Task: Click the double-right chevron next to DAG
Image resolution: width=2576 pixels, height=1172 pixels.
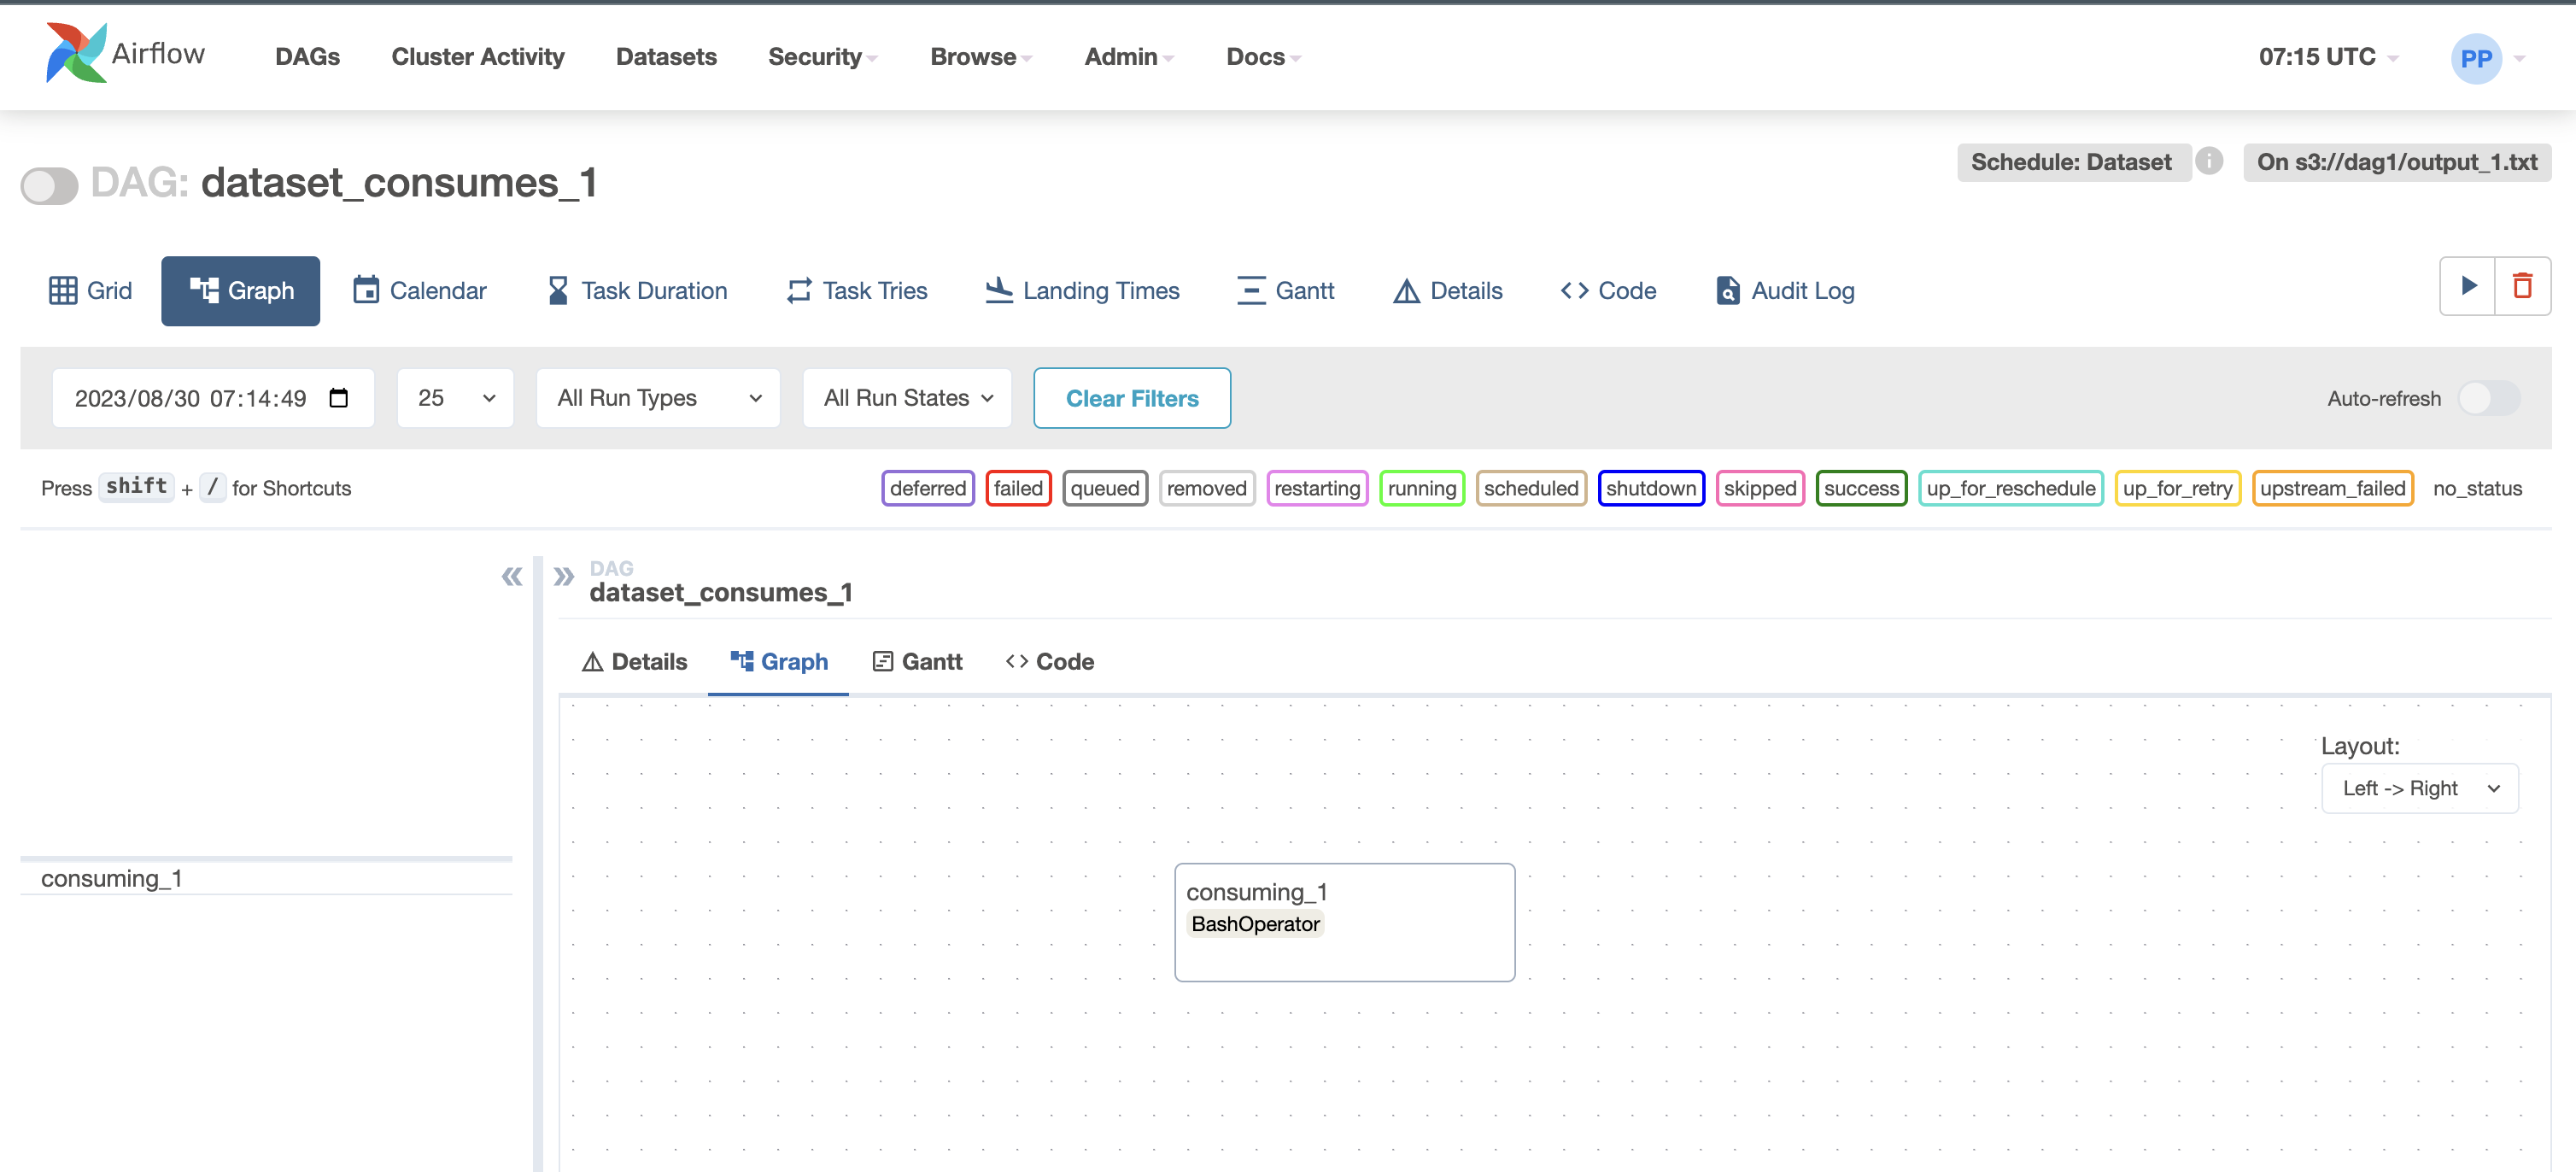Action: 564,577
